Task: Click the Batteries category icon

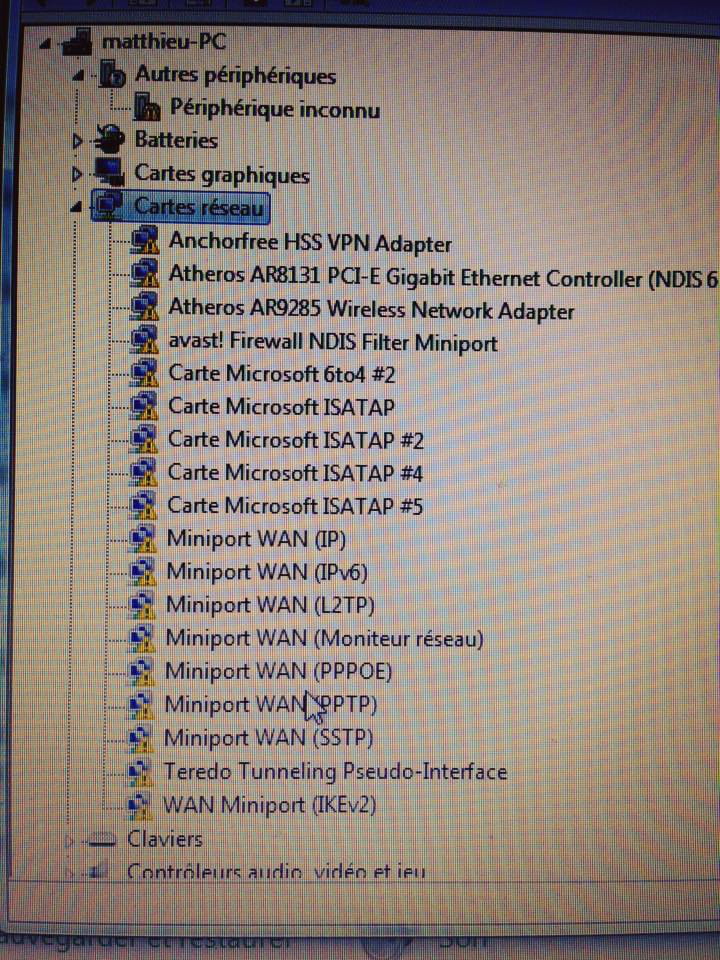Action: 109,140
